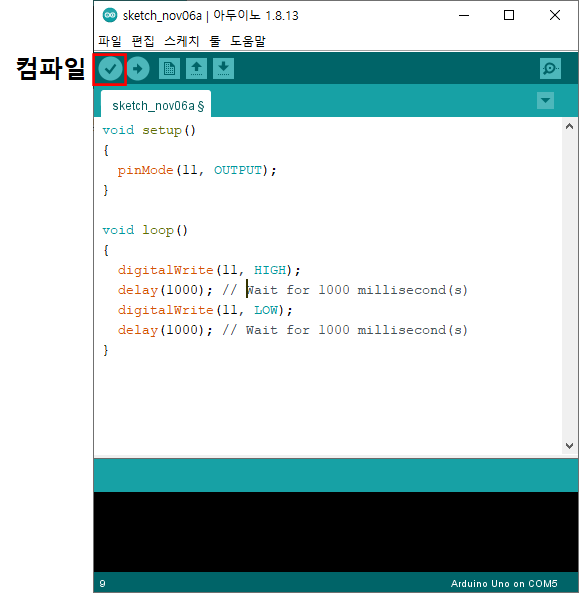
Task: Click the first delay(1000) comment line
Action: click(293, 290)
